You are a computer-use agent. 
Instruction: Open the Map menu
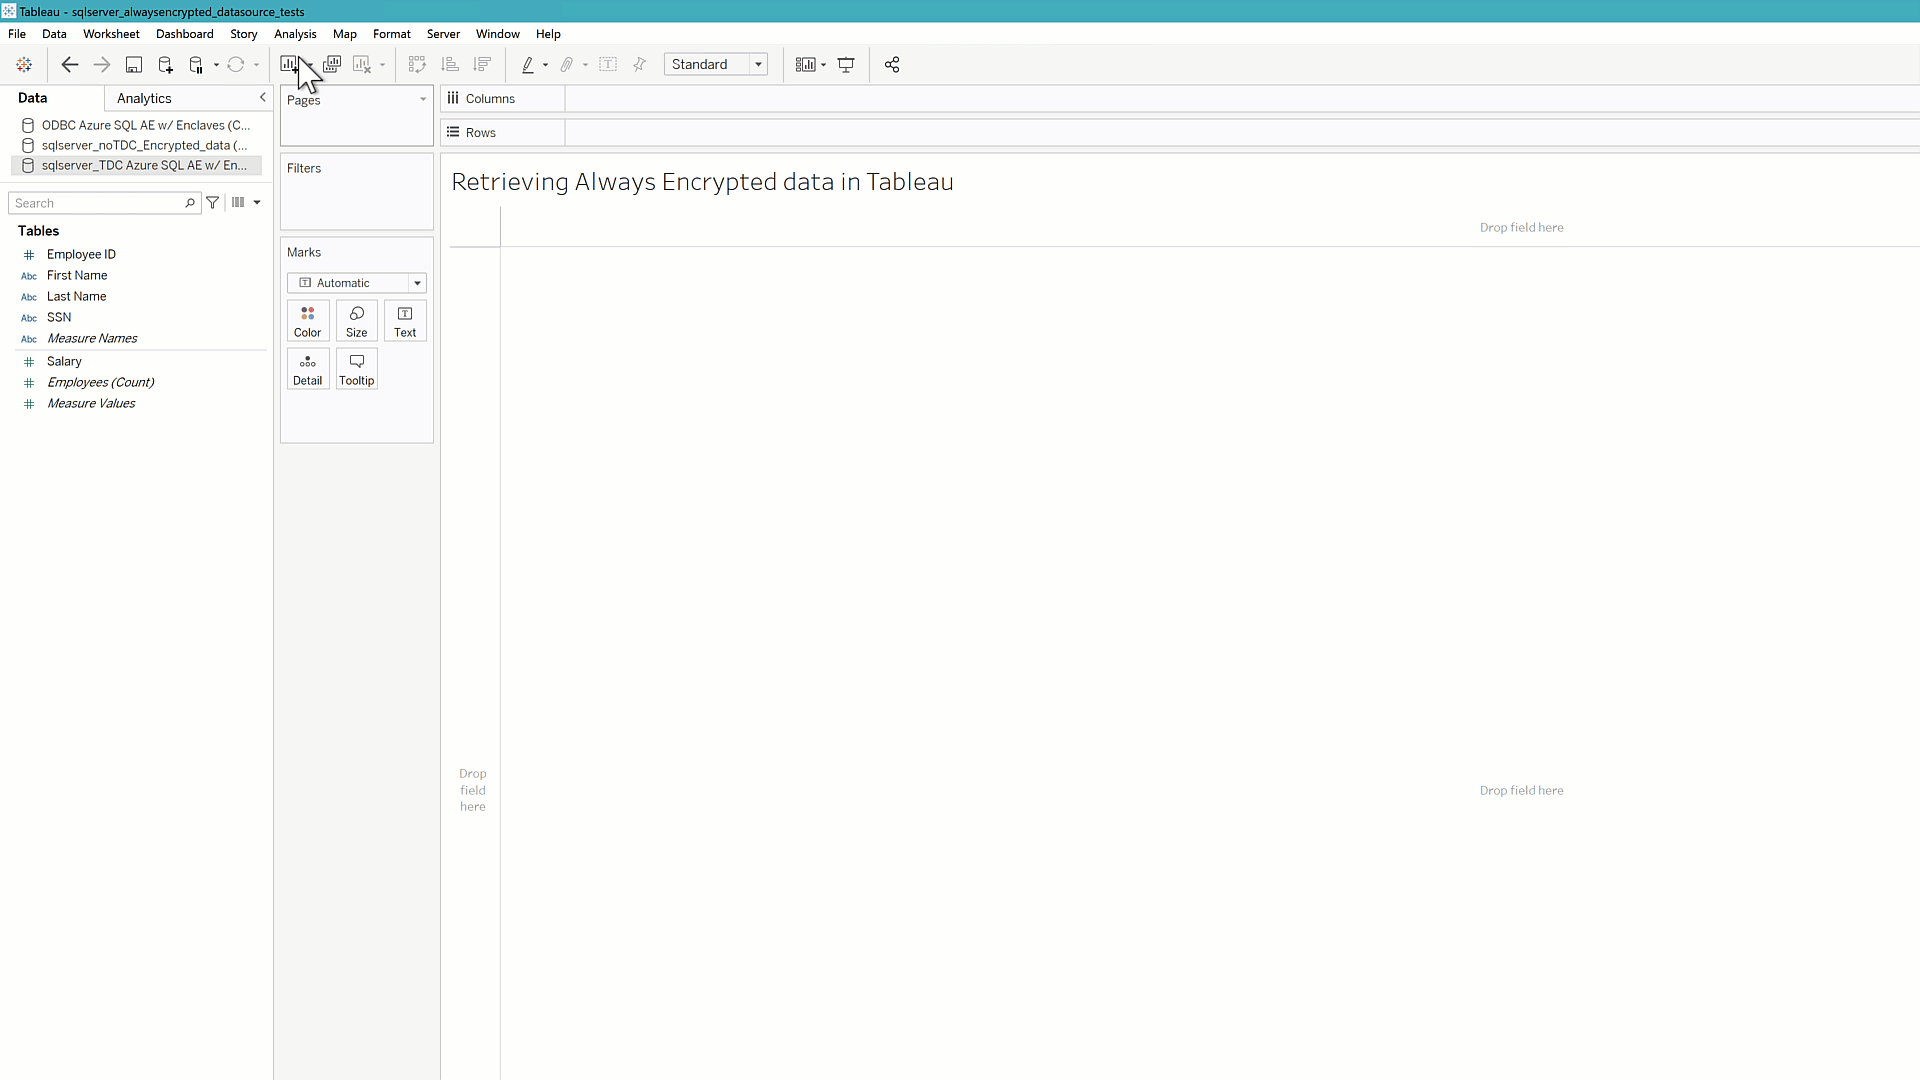[x=345, y=34]
